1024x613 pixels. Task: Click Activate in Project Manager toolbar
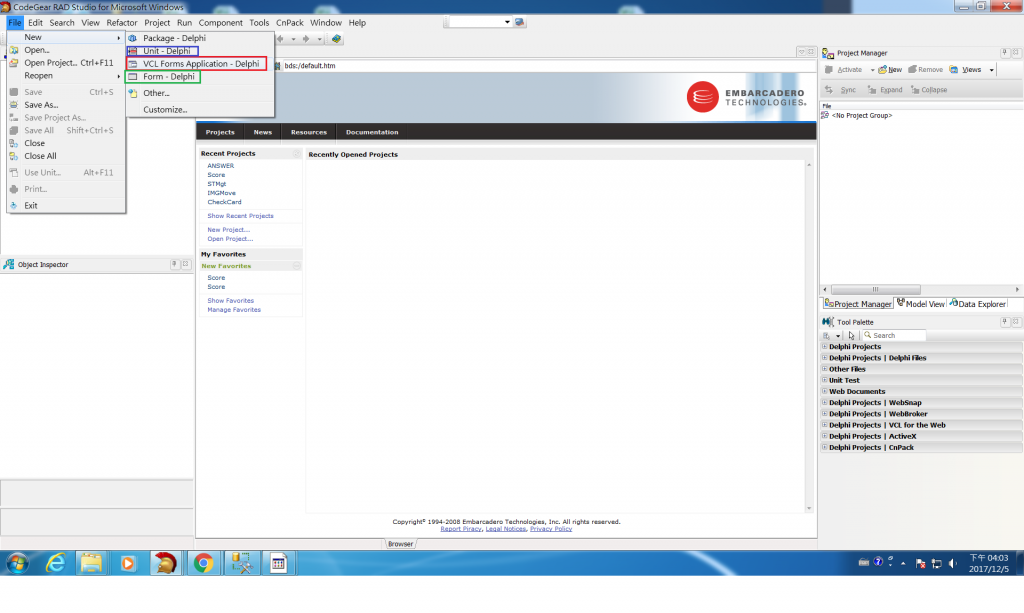[x=843, y=70]
